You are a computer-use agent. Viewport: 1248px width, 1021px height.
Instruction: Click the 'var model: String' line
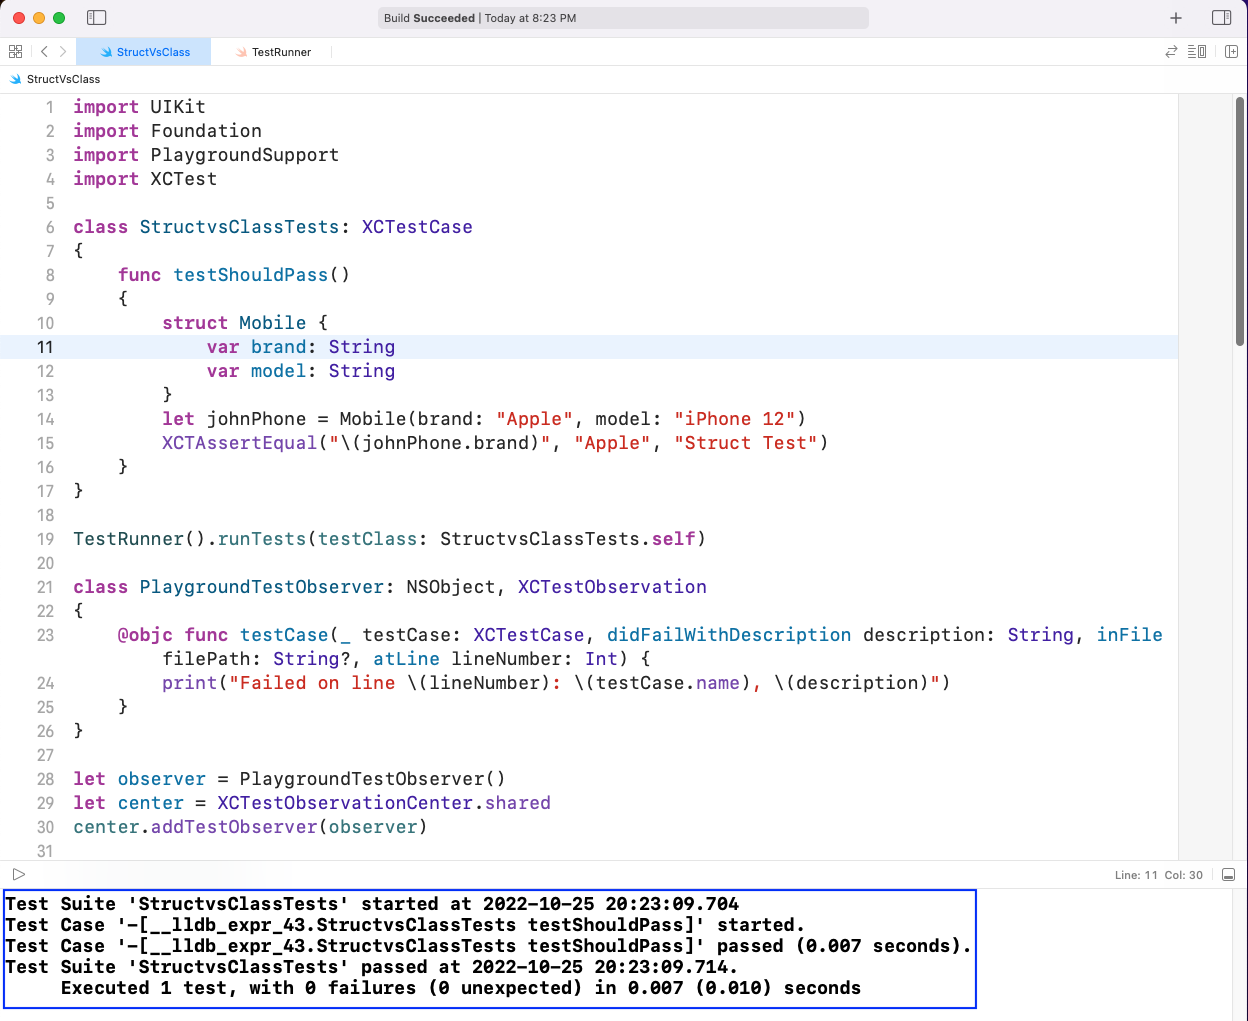301,371
